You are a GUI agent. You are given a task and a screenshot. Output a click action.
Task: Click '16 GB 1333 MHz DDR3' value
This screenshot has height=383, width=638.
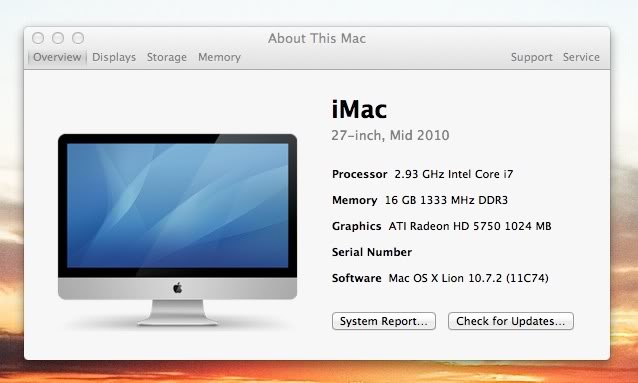point(446,200)
